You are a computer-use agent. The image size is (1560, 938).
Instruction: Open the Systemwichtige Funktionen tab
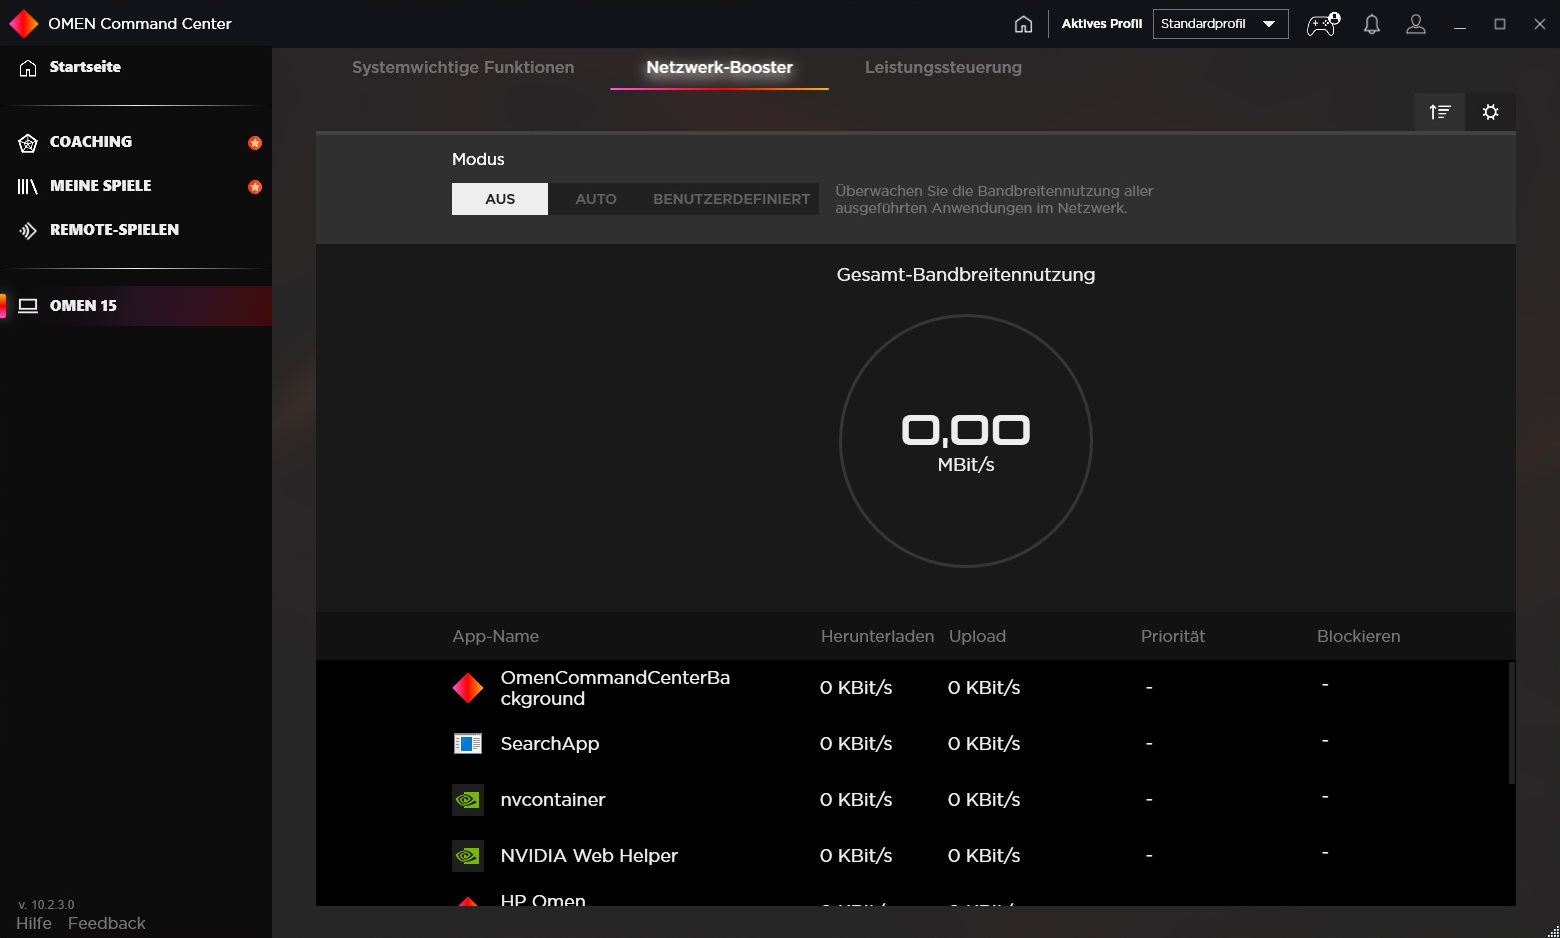463,67
